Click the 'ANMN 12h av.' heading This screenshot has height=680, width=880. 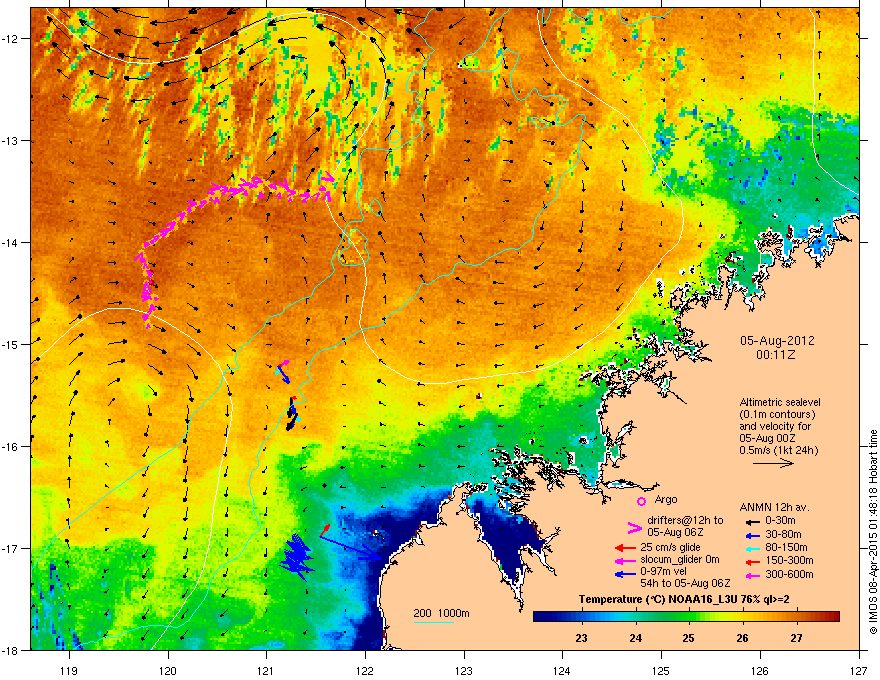[774, 507]
